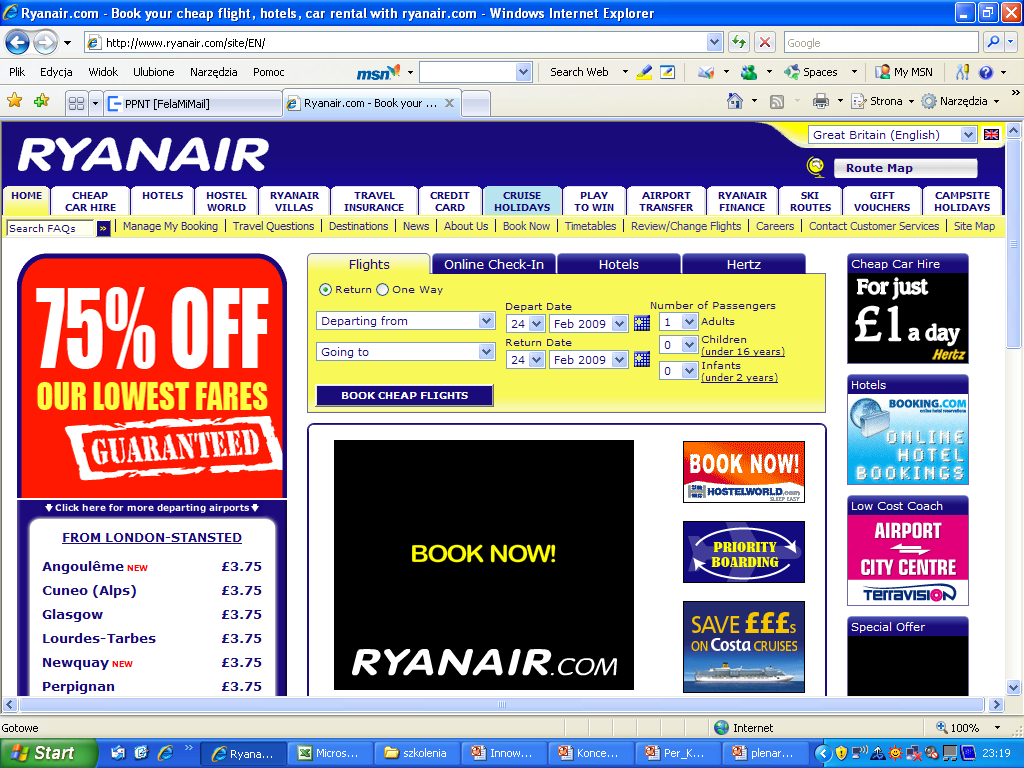Close the Ryanair.com browser tab

449,103
